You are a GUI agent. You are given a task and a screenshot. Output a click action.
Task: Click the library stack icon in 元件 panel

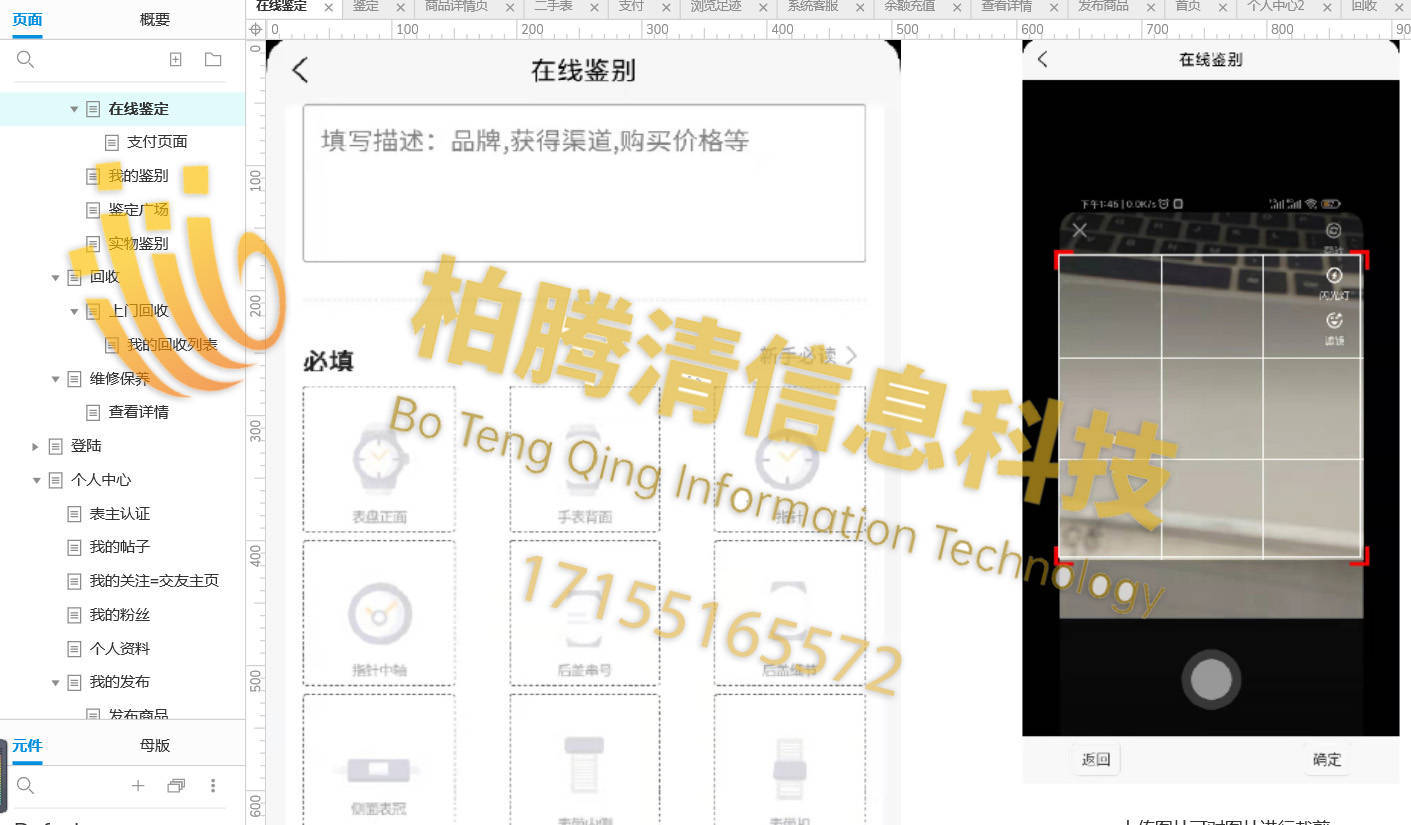(x=176, y=786)
